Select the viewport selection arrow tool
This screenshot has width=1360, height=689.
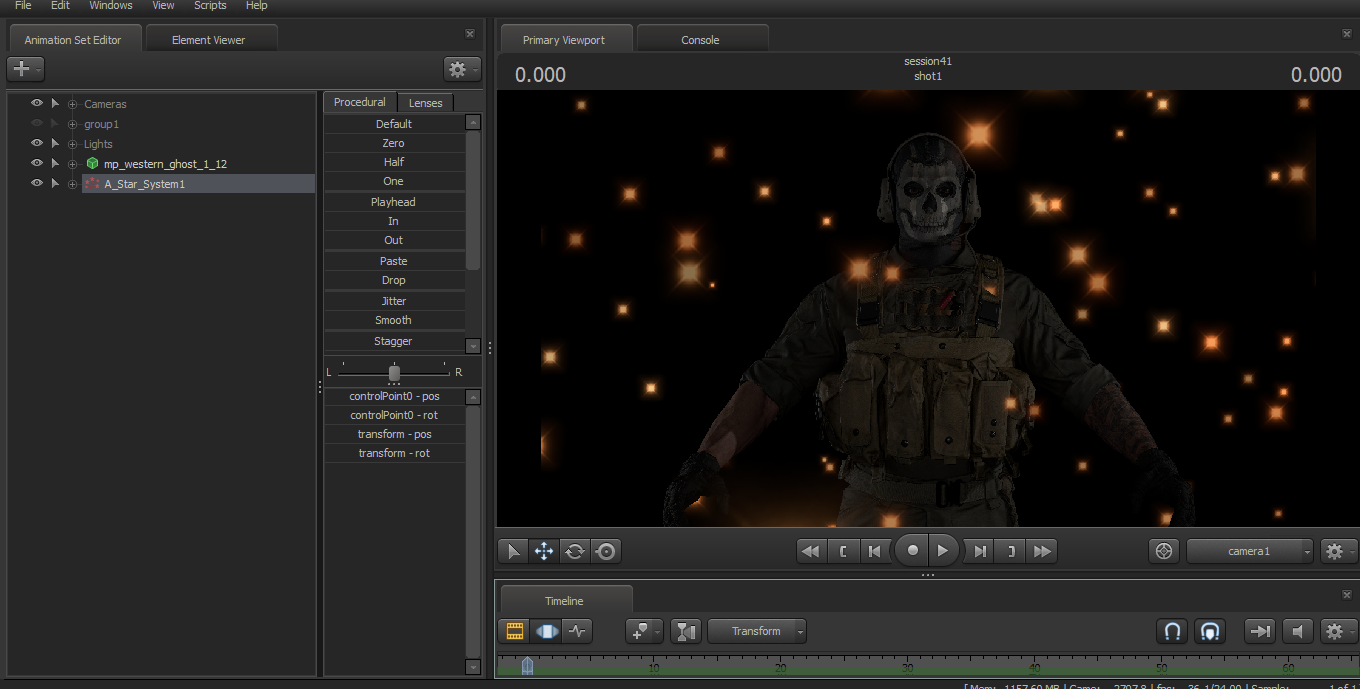coord(514,551)
